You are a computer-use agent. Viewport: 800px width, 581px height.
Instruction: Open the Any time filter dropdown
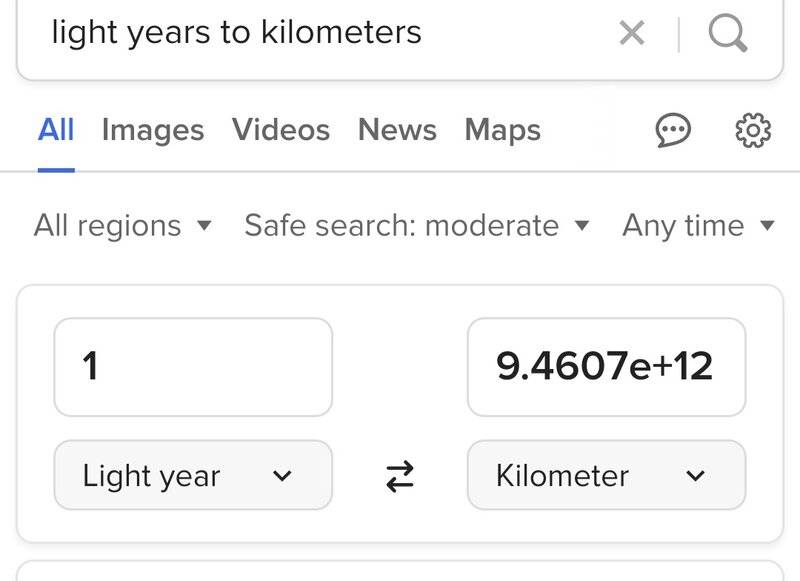[698, 226]
